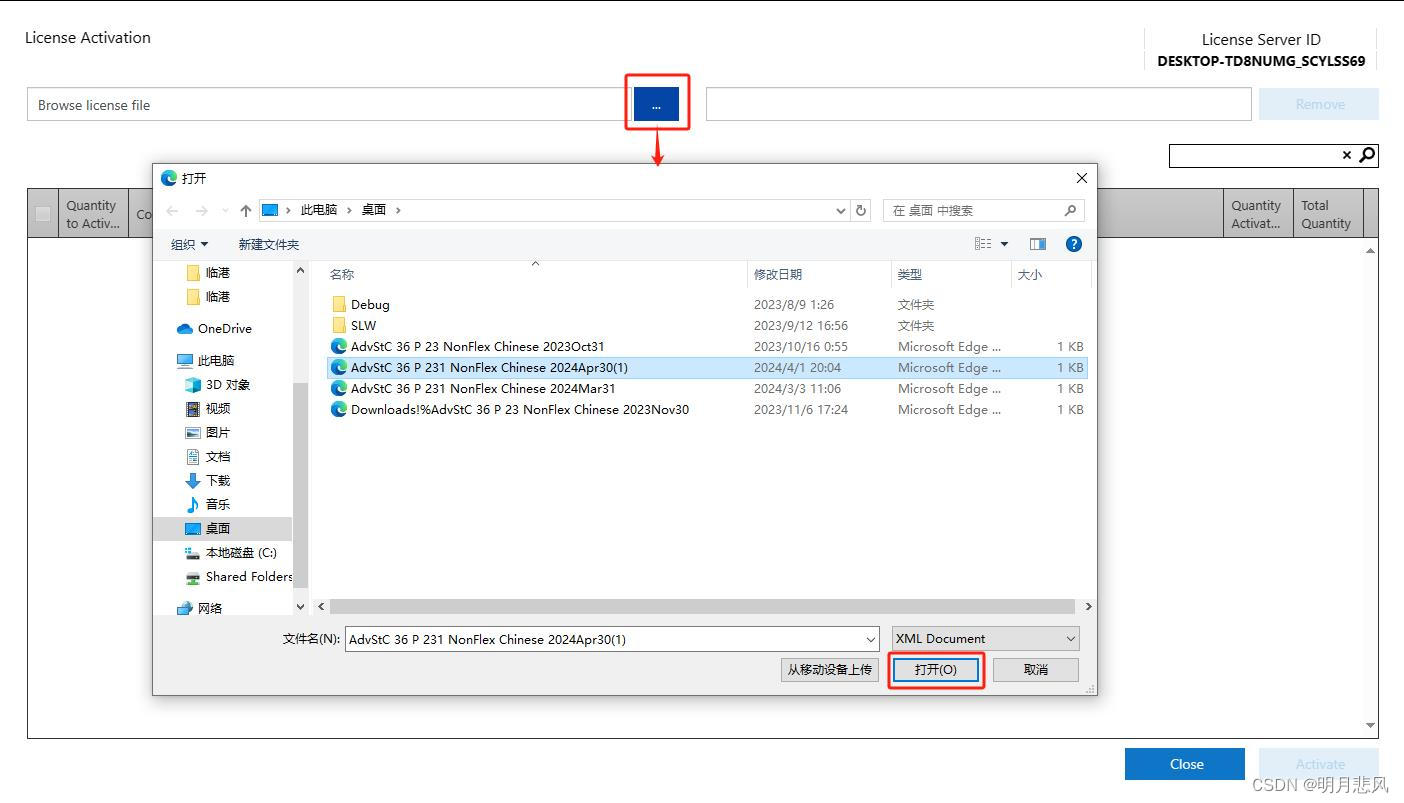Viewport: 1404px width, 803px height.
Task: Open help with the blue question icon
Action: coord(1074,244)
